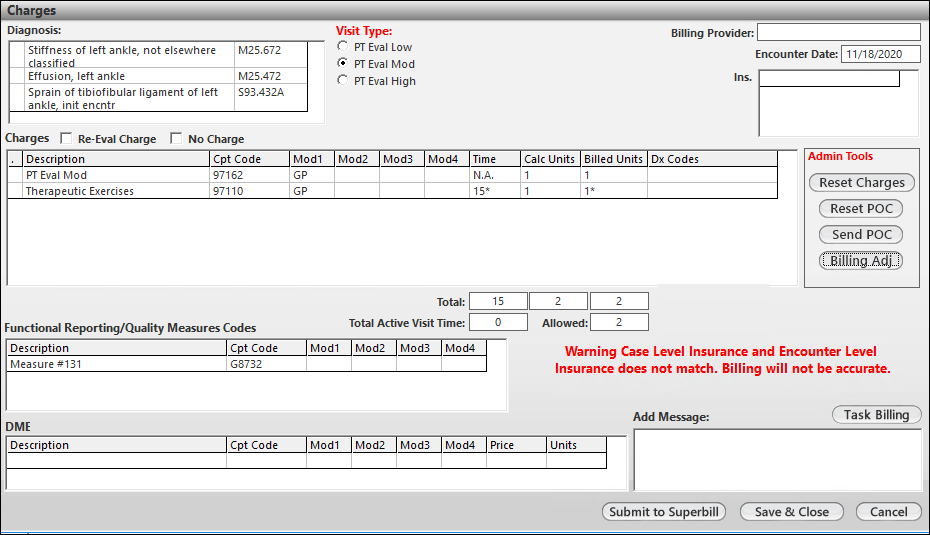Select the PT Eval Mod charge row
This screenshot has width=930, height=535.
point(393,175)
